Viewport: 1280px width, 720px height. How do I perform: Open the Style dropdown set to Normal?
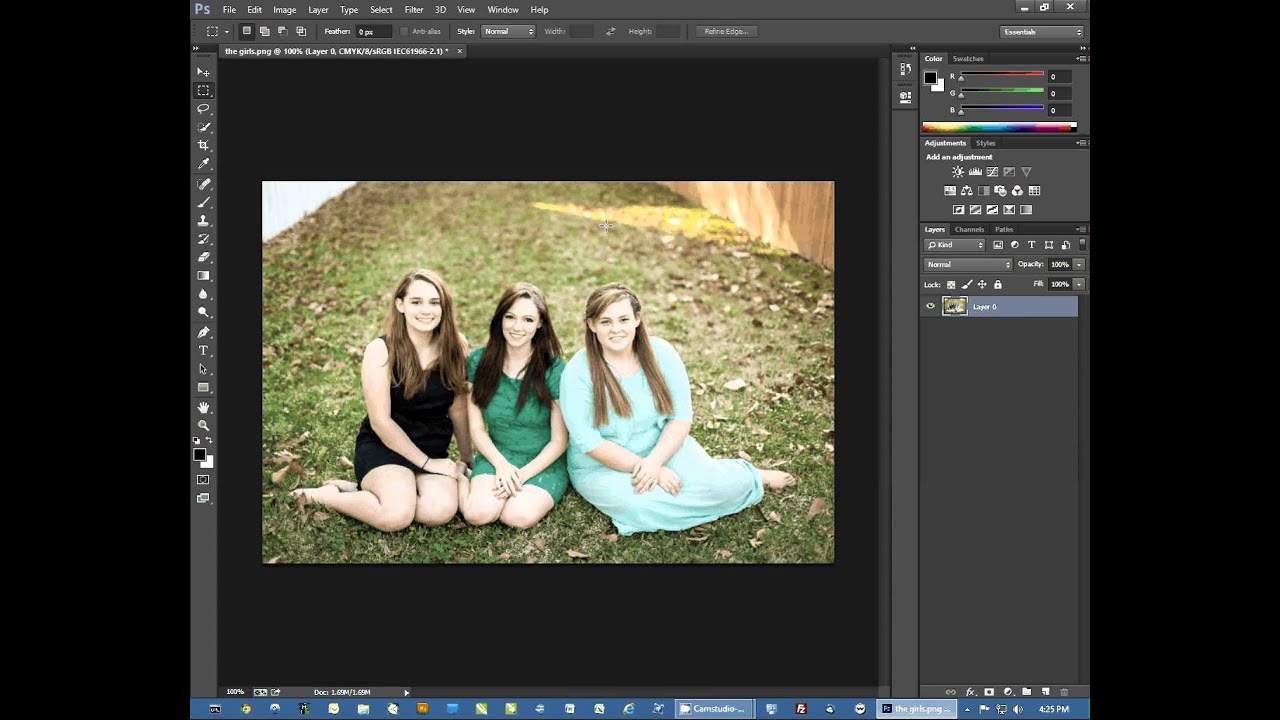509,31
